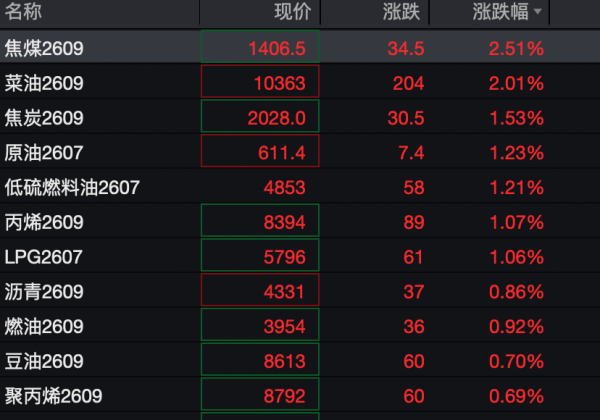Image resolution: width=600 pixels, height=420 pixels.
Task: Click percentage 1.53%
Action: [x=517, y=118]
